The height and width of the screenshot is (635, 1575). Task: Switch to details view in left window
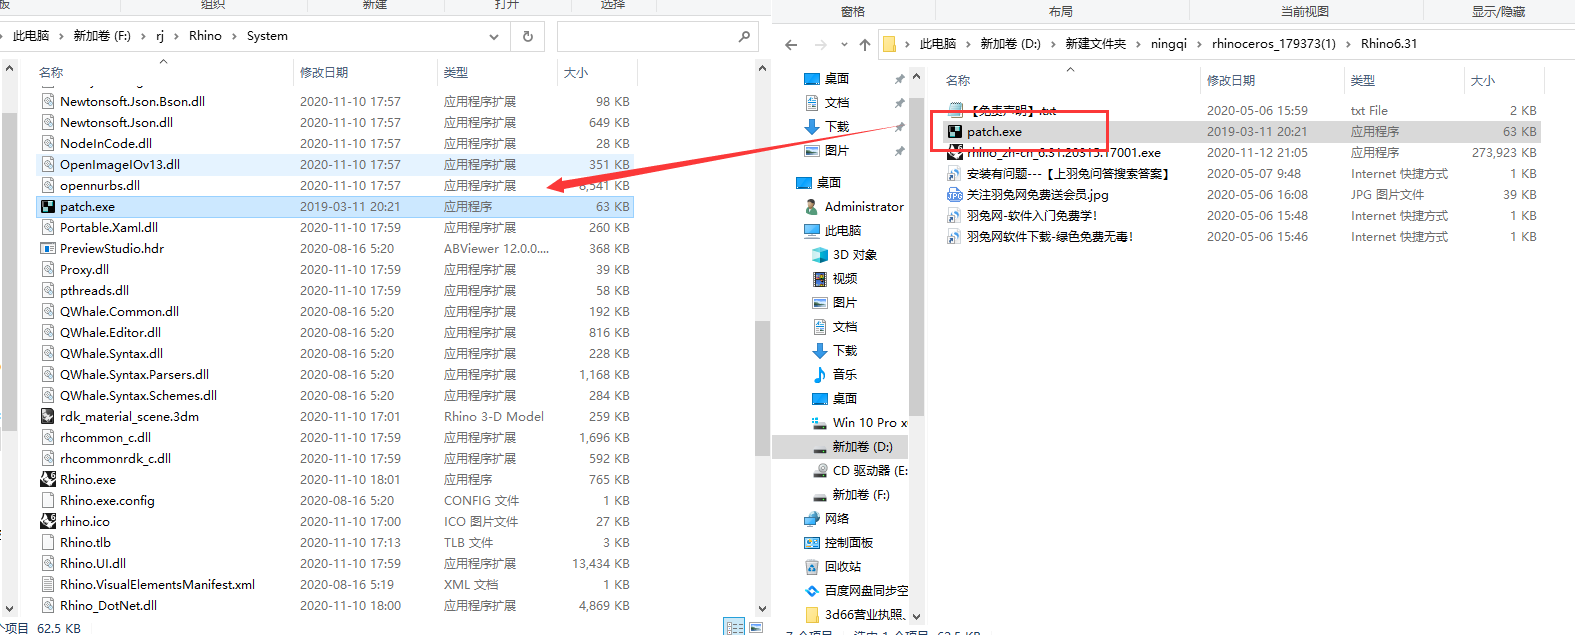(735, 627)
